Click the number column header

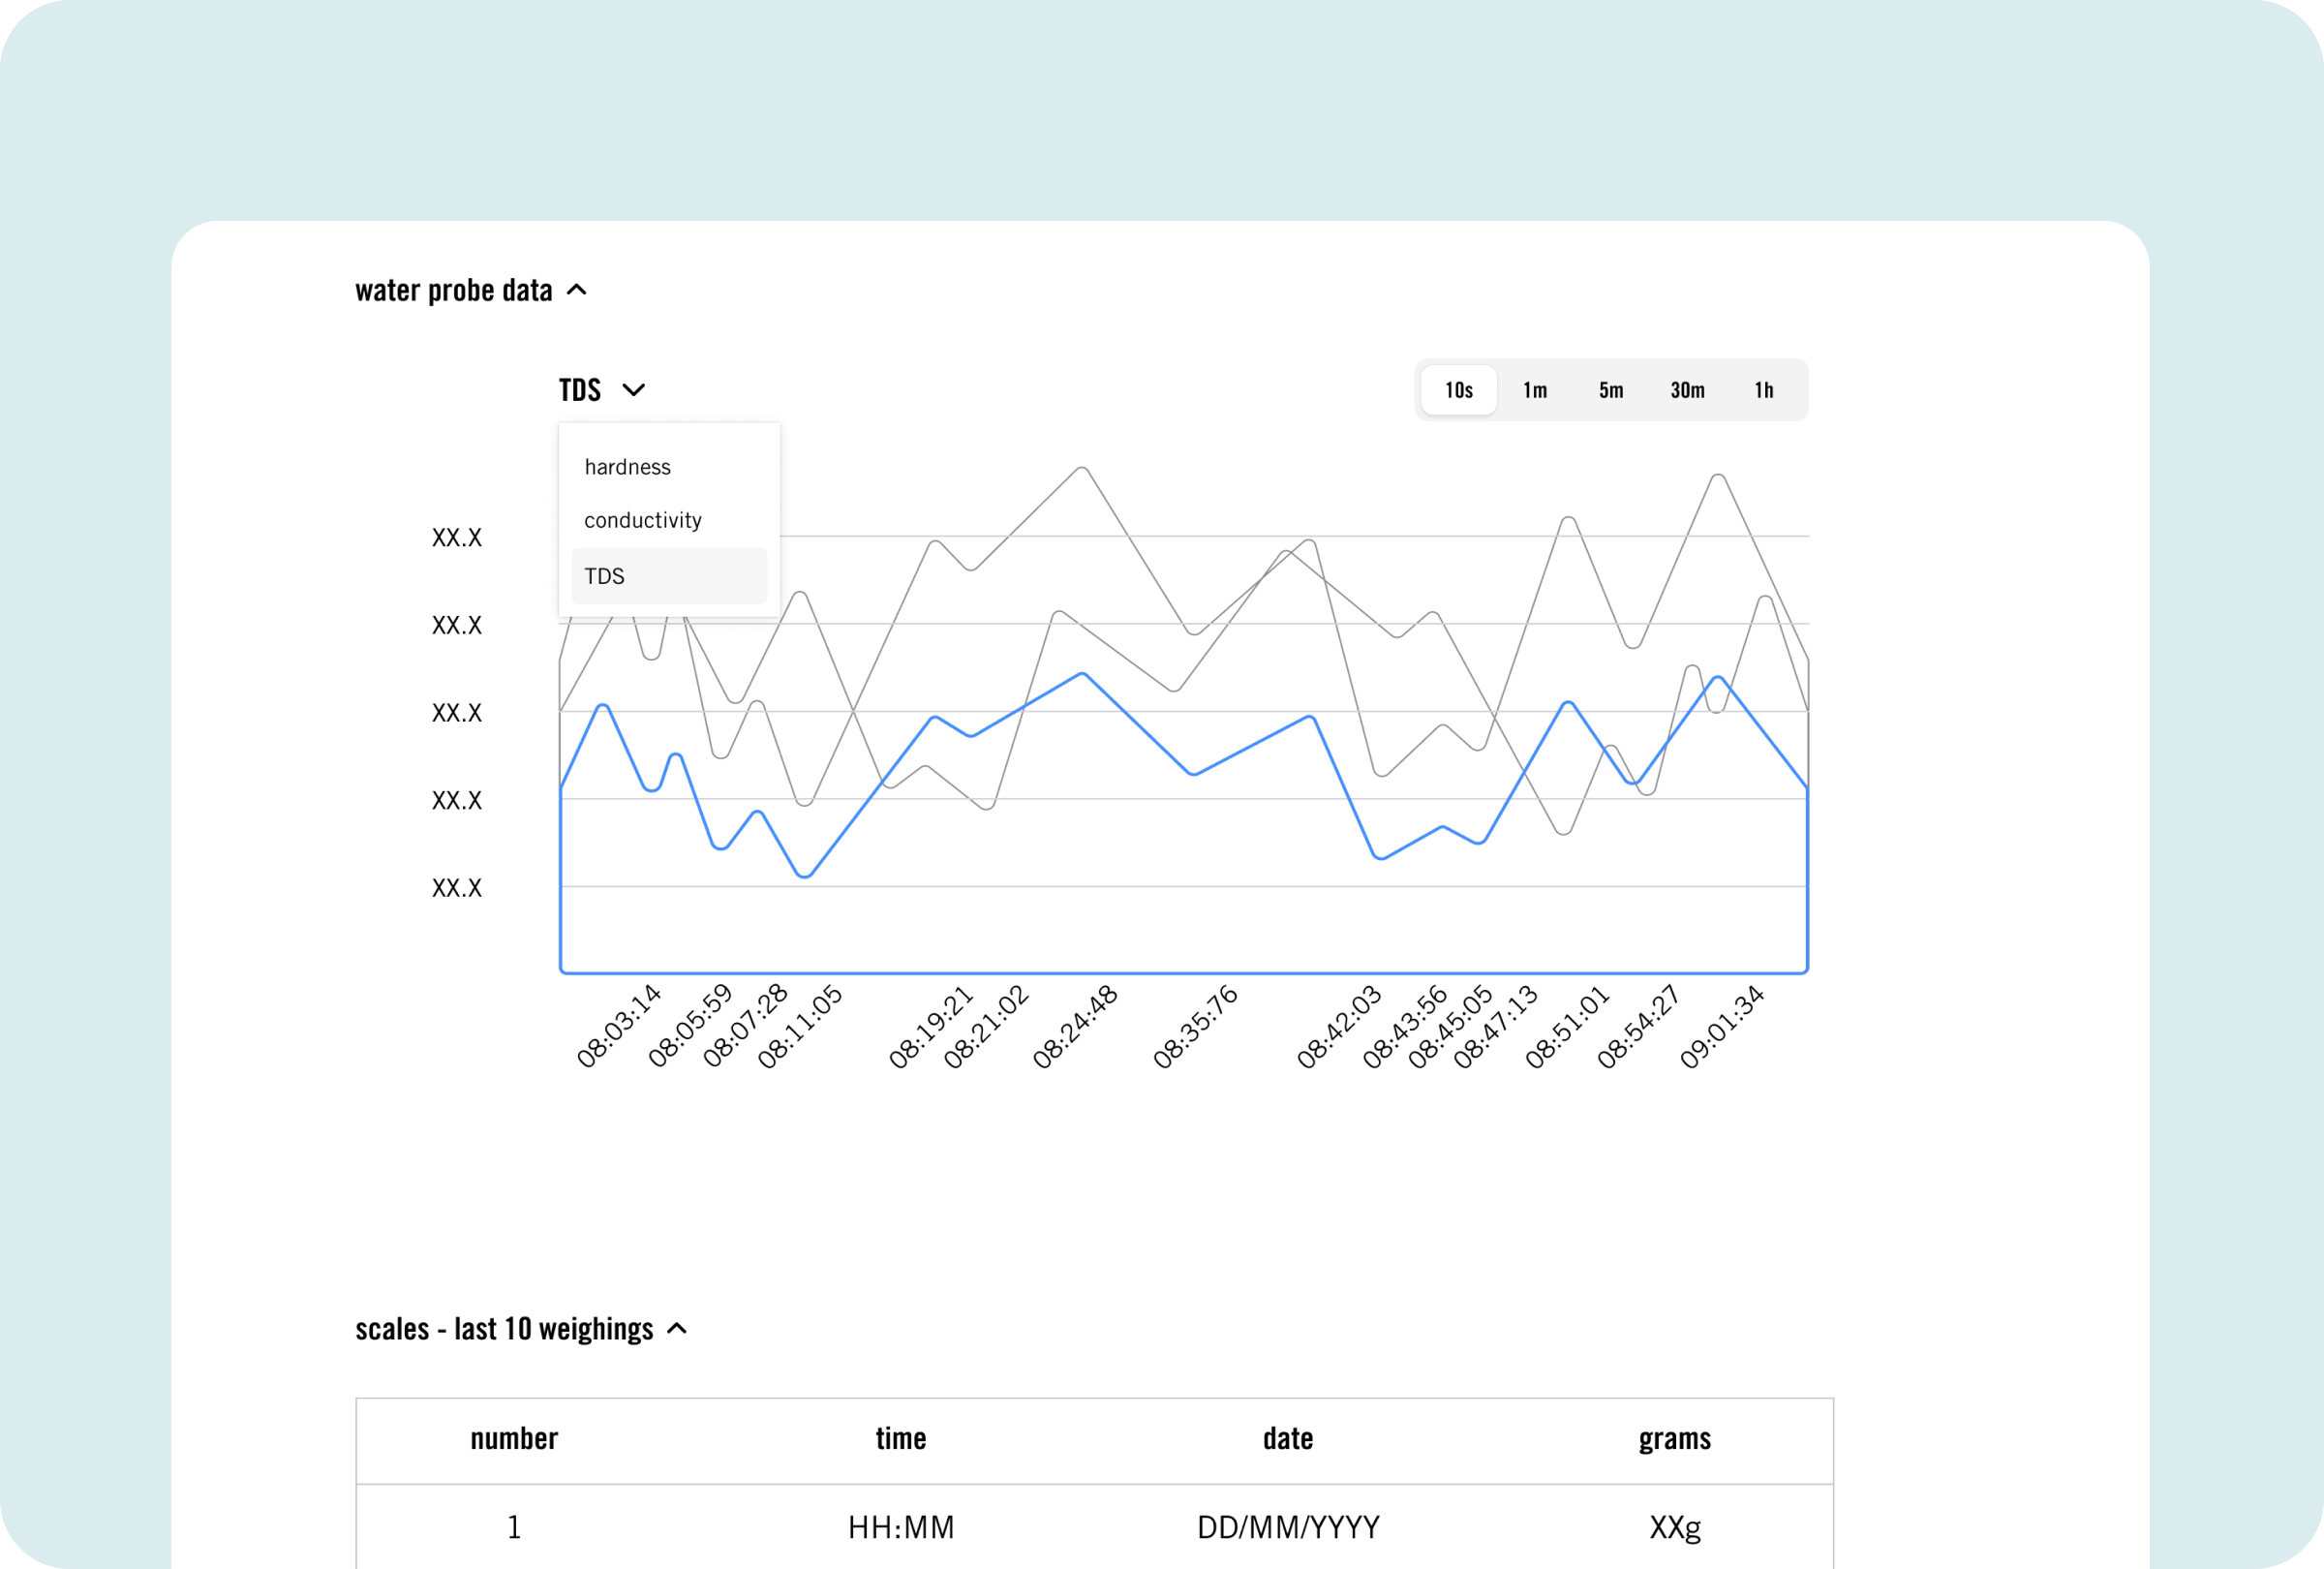[514, 1439]
